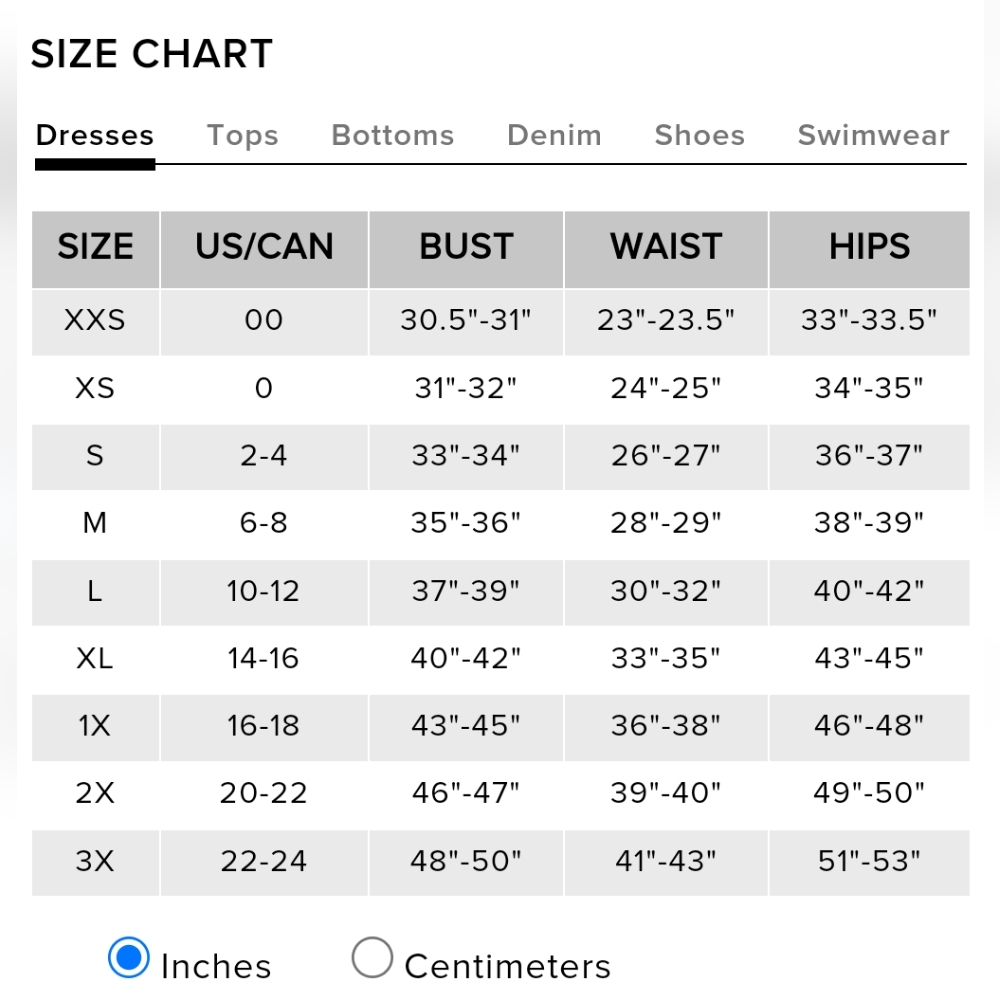Open the Swimwear tab
This screenshot has height=1000, width=1000.
click(873, 136)
